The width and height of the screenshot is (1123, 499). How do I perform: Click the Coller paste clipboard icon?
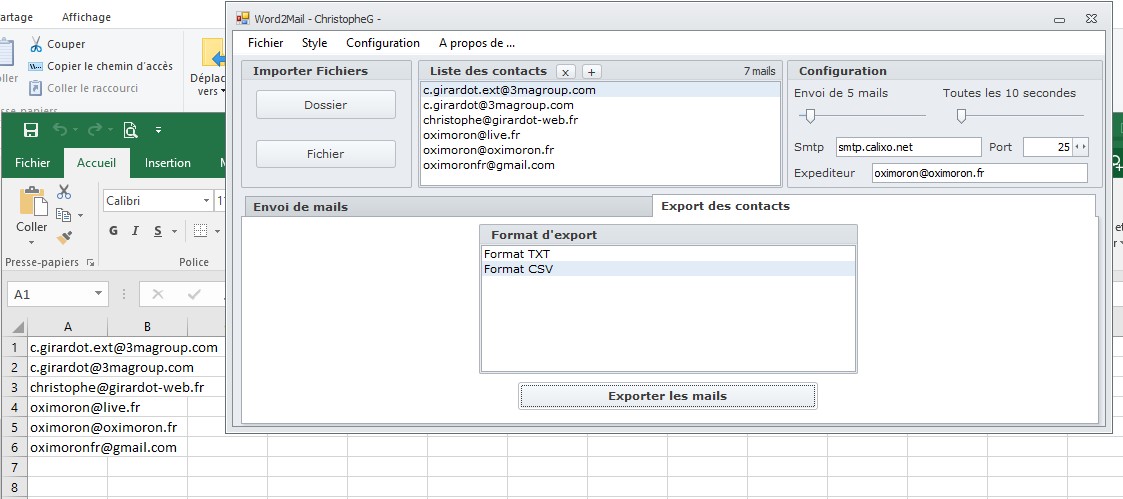[x=32, y=201]
